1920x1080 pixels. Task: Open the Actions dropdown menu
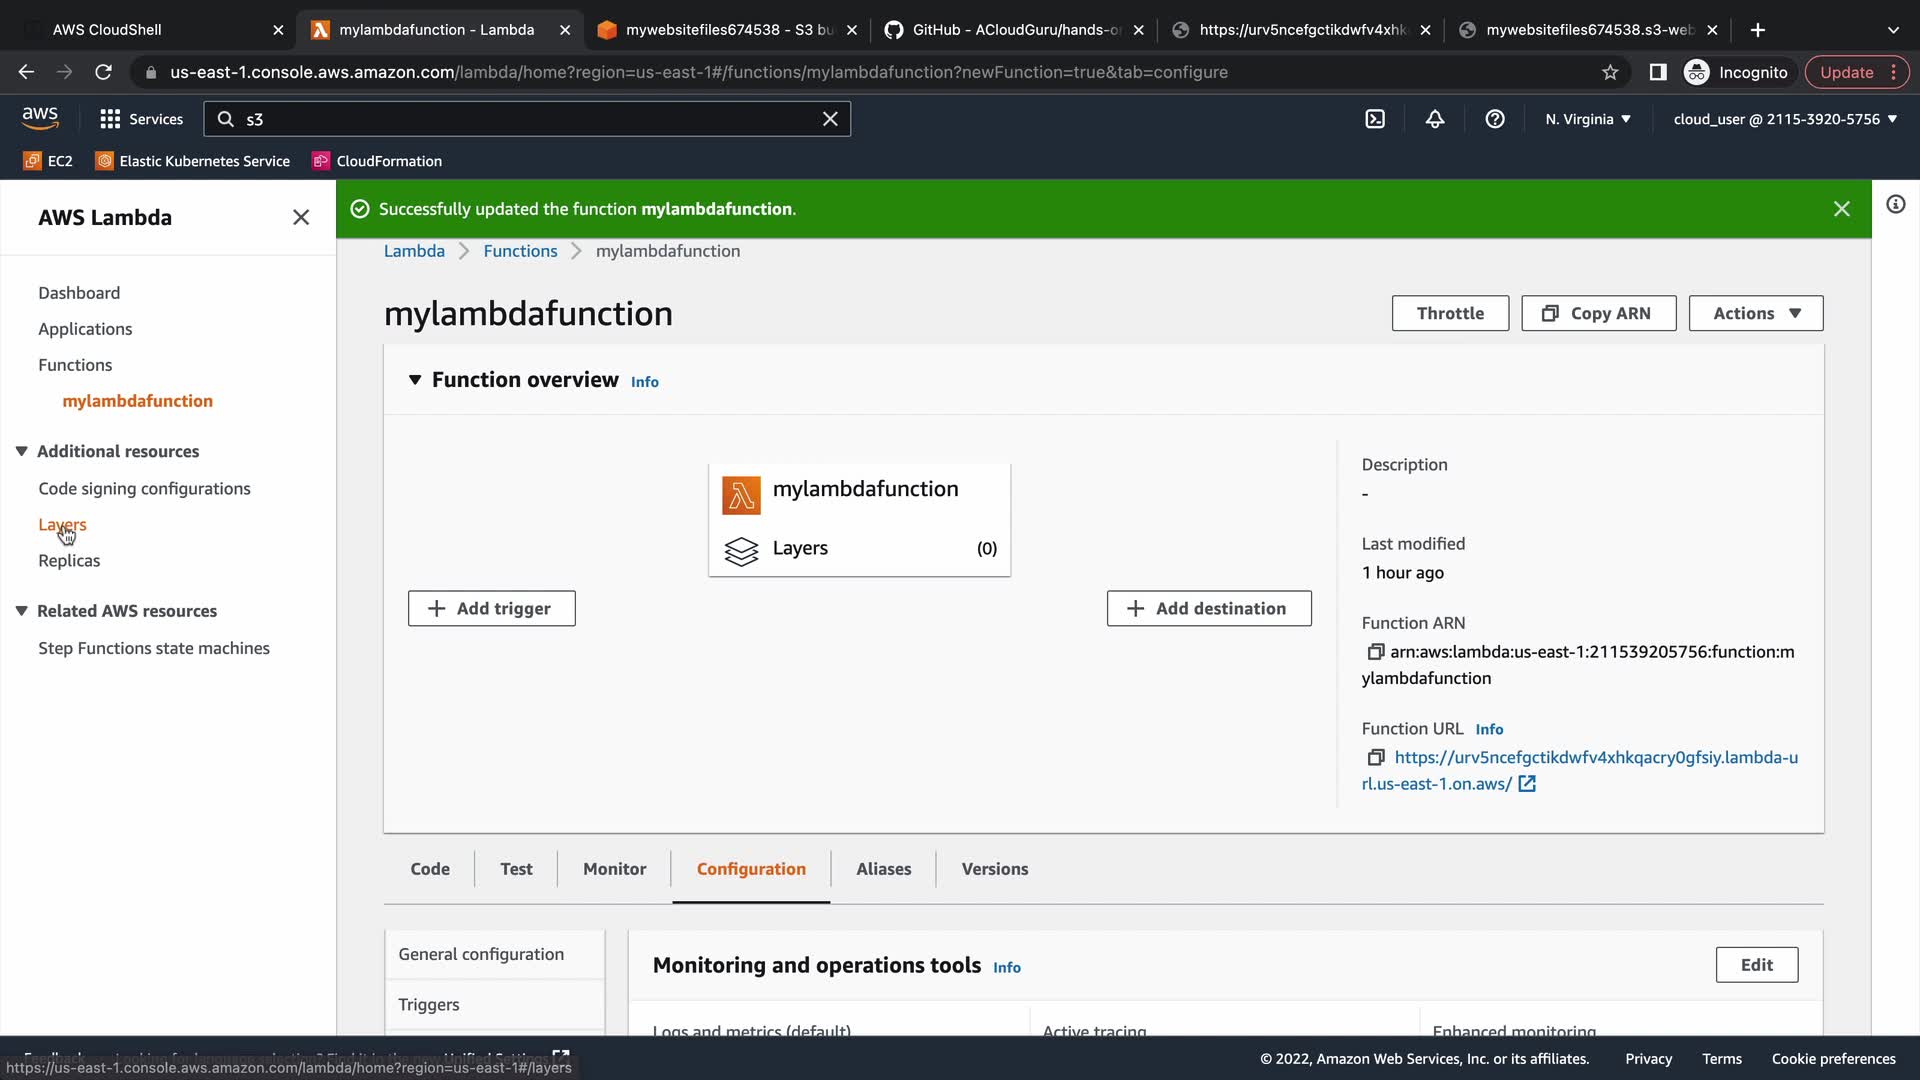pos(1755,314)
